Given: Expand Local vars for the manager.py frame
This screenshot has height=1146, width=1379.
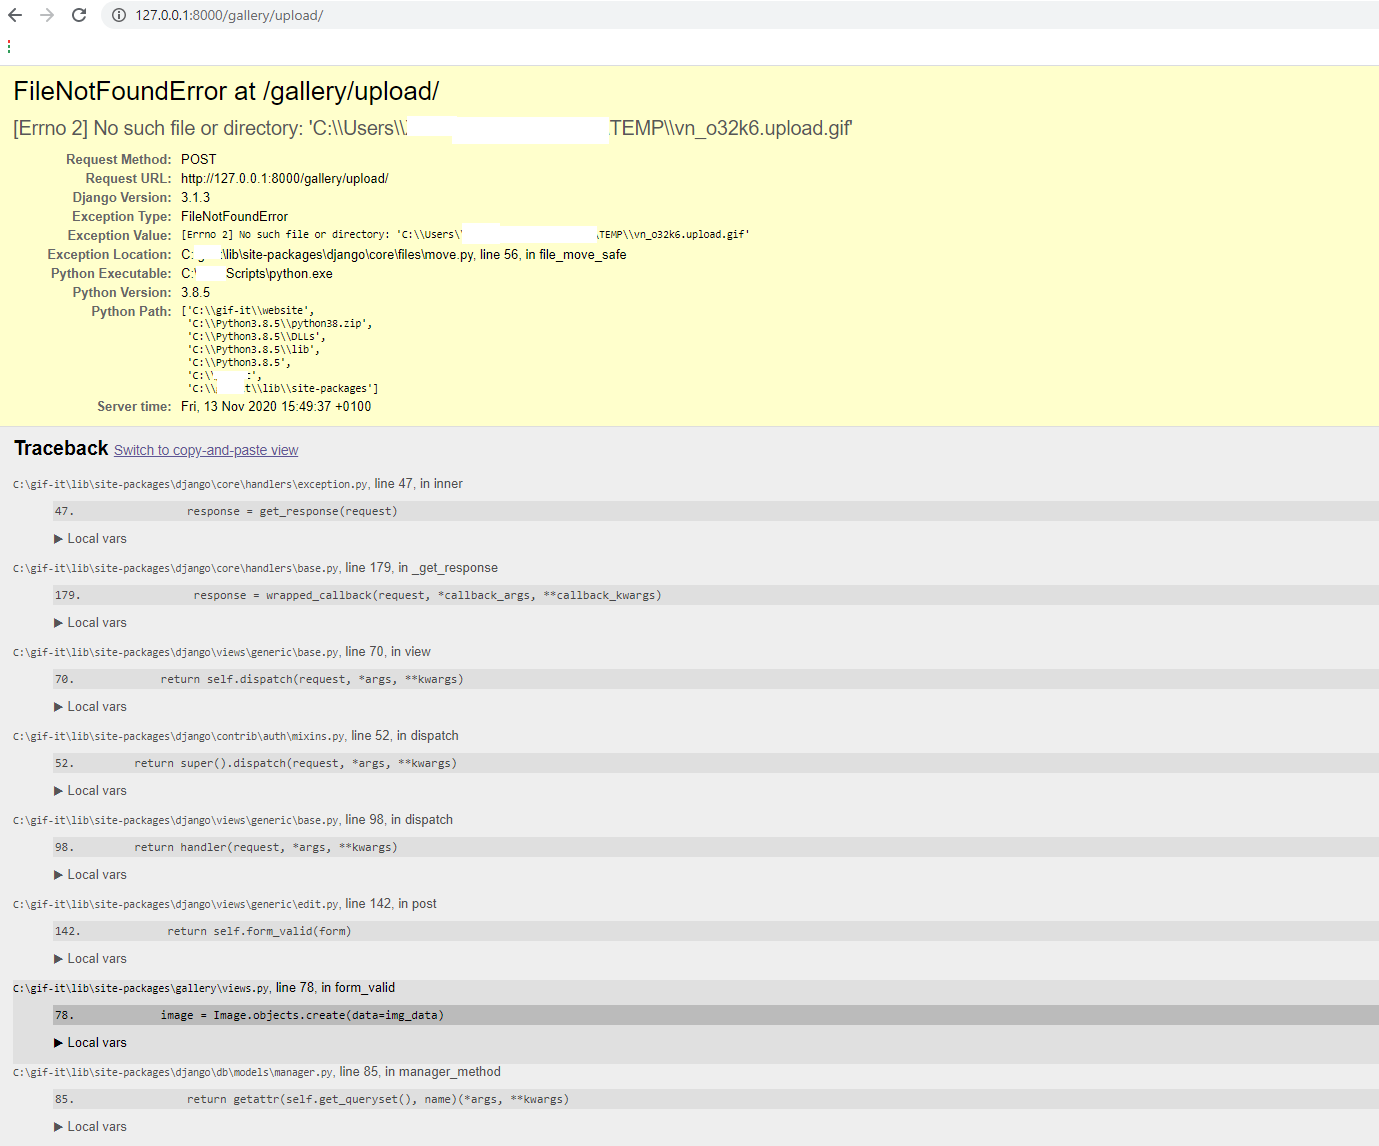Looking at the screenshot, I should coord(90,1126).
